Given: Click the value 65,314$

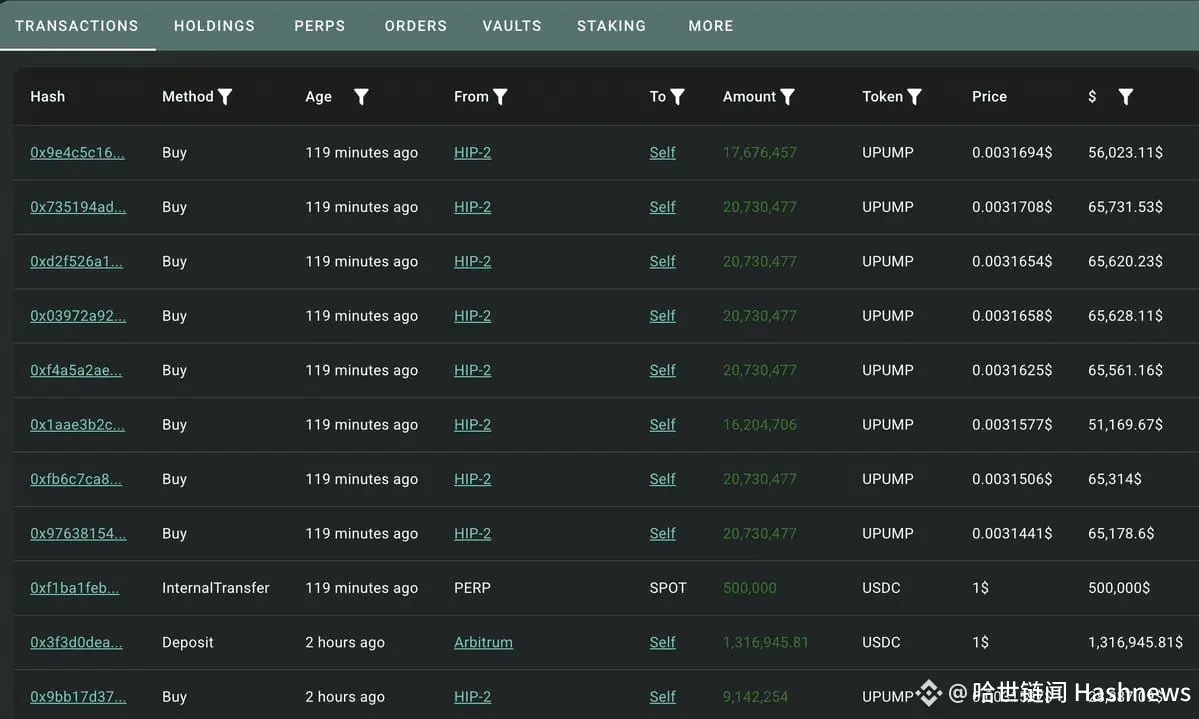Looking at the screenshot, I should click(1114, 479).
